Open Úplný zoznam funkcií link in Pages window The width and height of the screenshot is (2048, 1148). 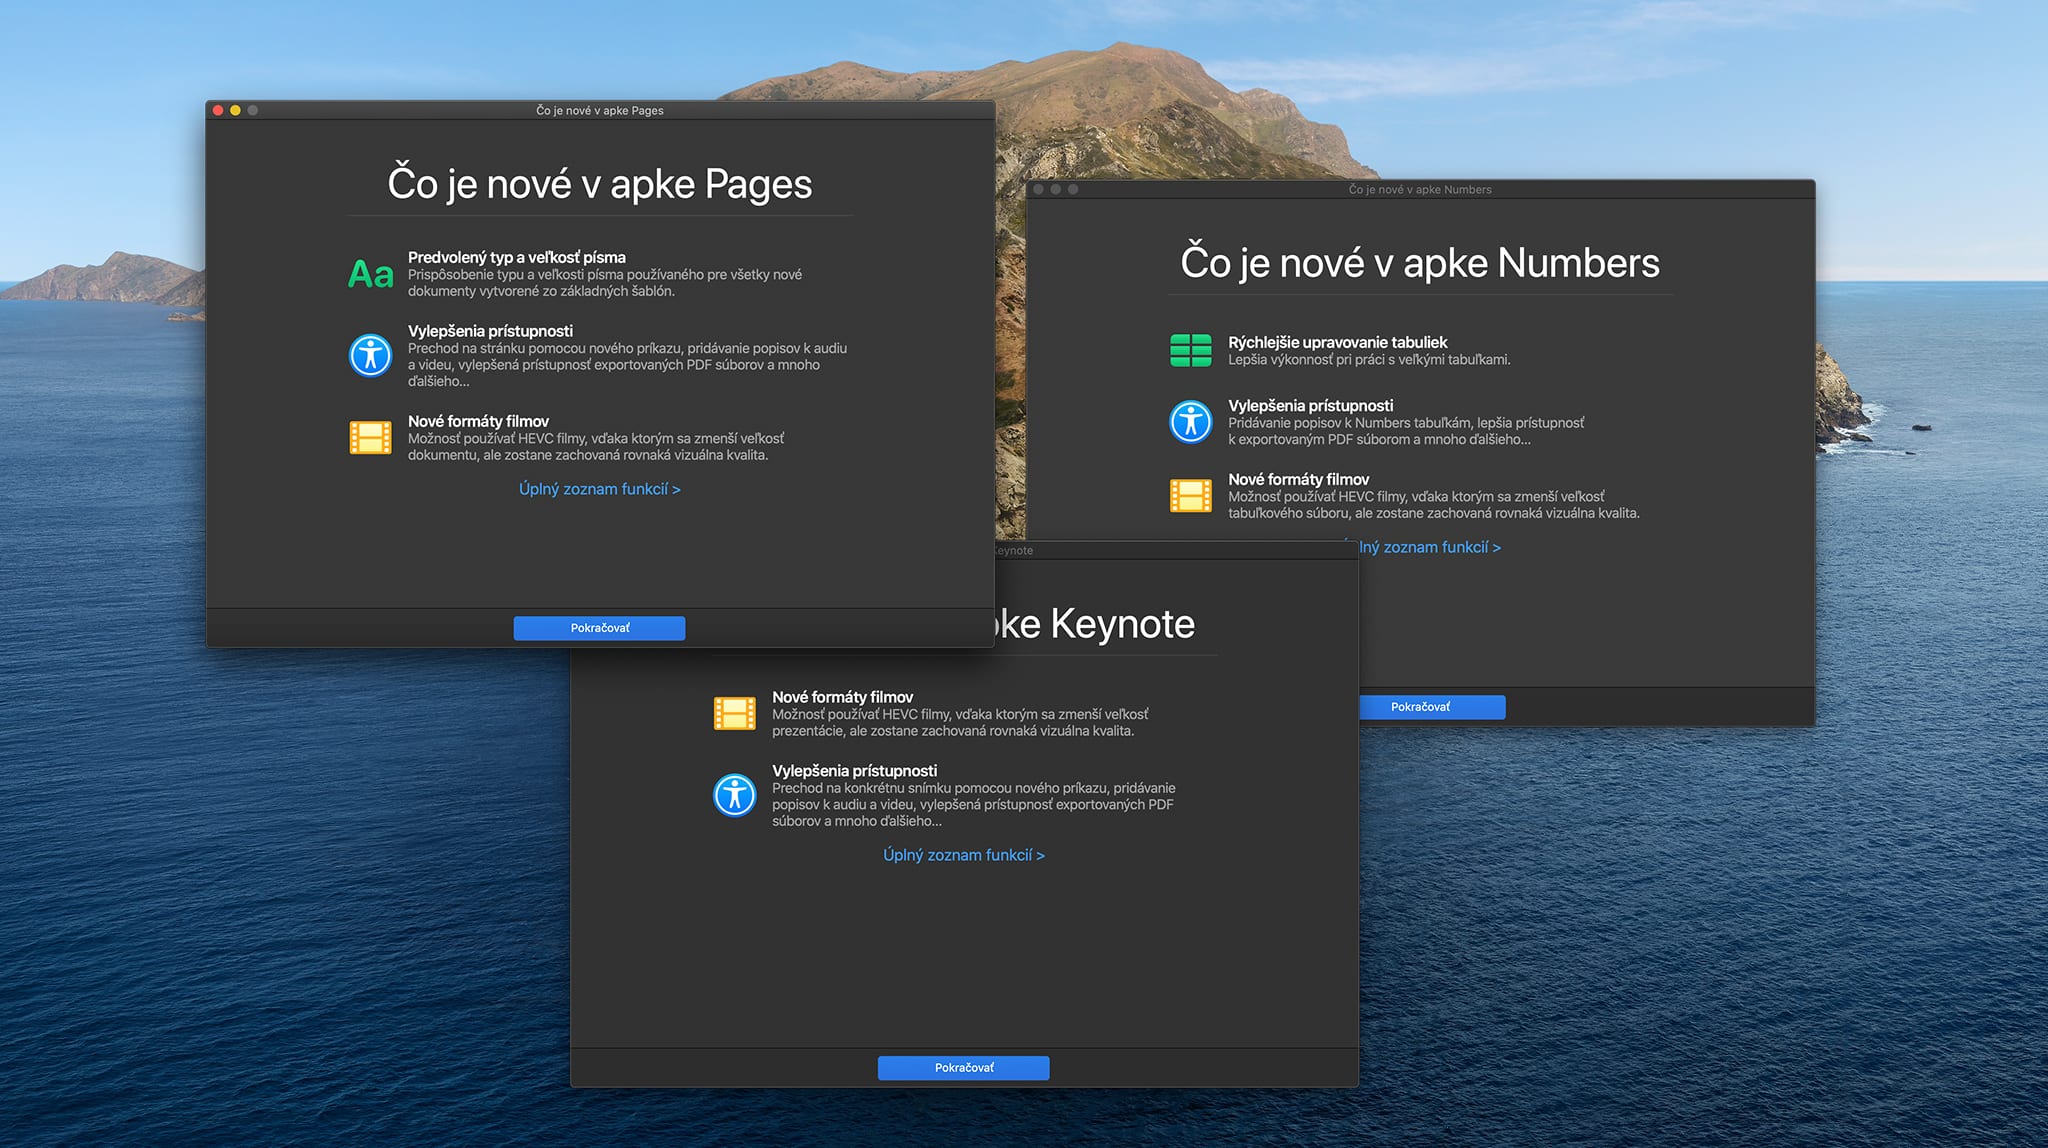point(600,489)
